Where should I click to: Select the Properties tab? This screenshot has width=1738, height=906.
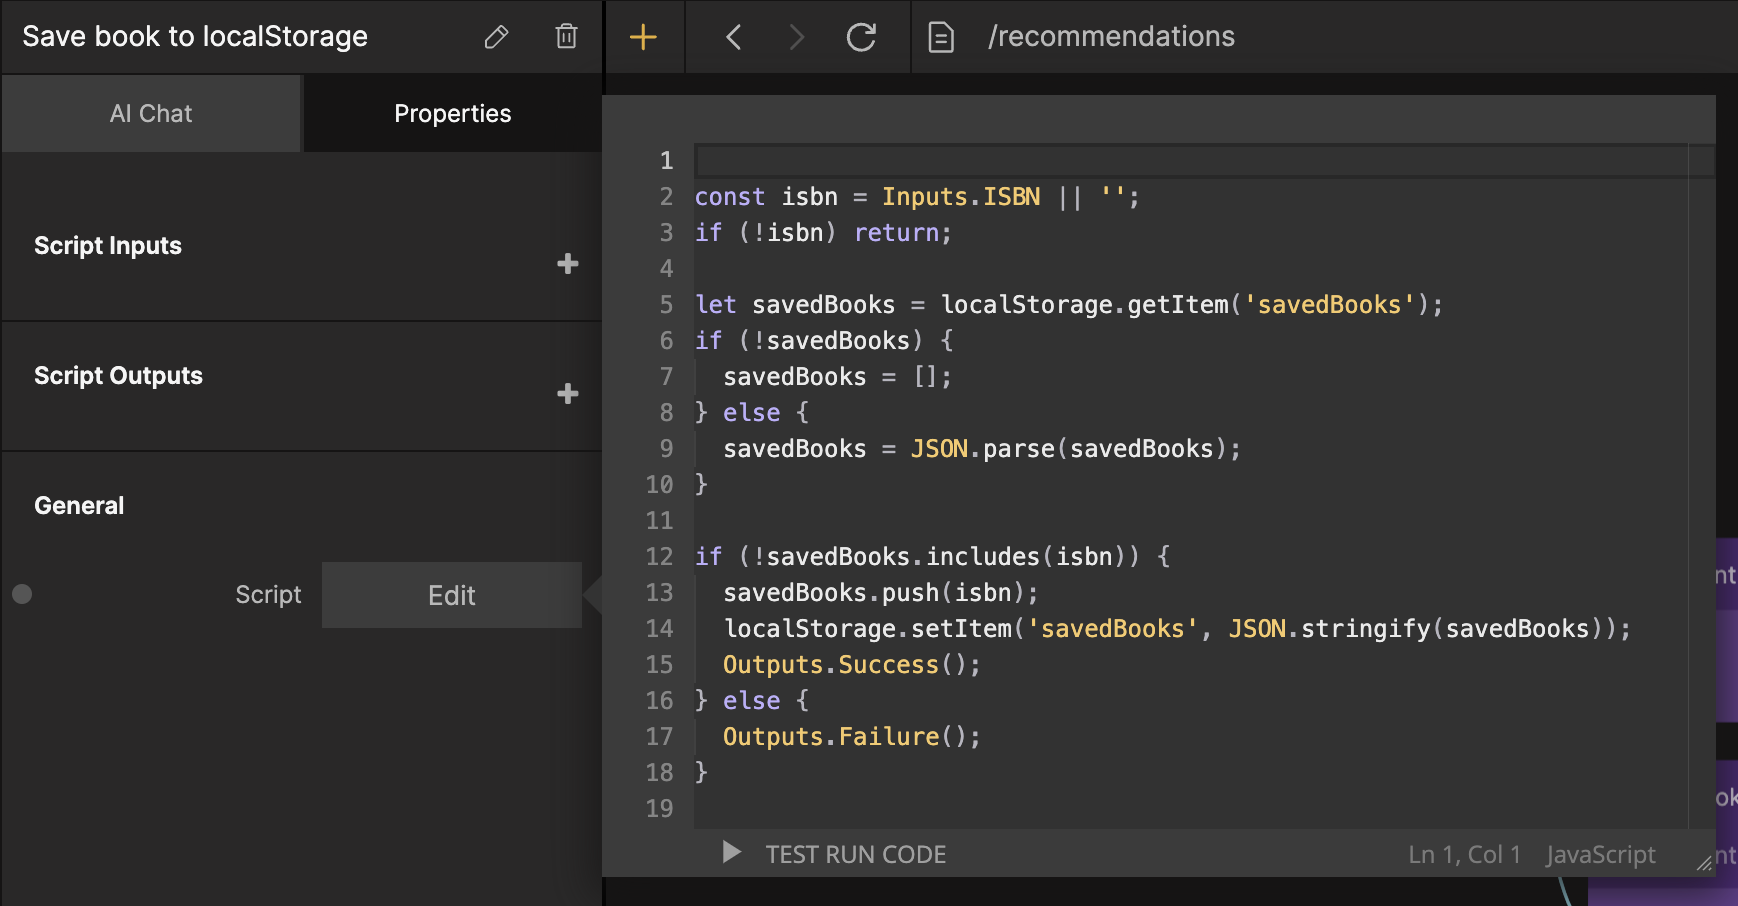click(452, 114)
